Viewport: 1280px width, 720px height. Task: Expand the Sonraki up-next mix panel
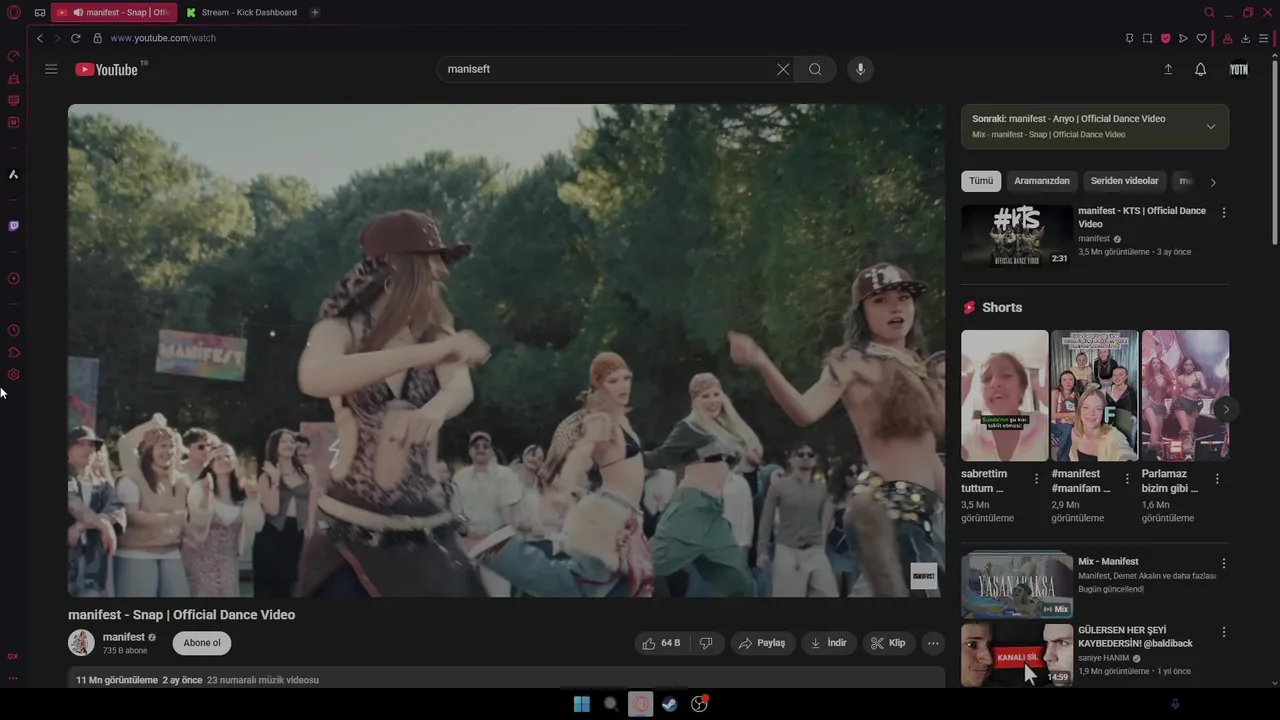click(x=1211, y=126)
